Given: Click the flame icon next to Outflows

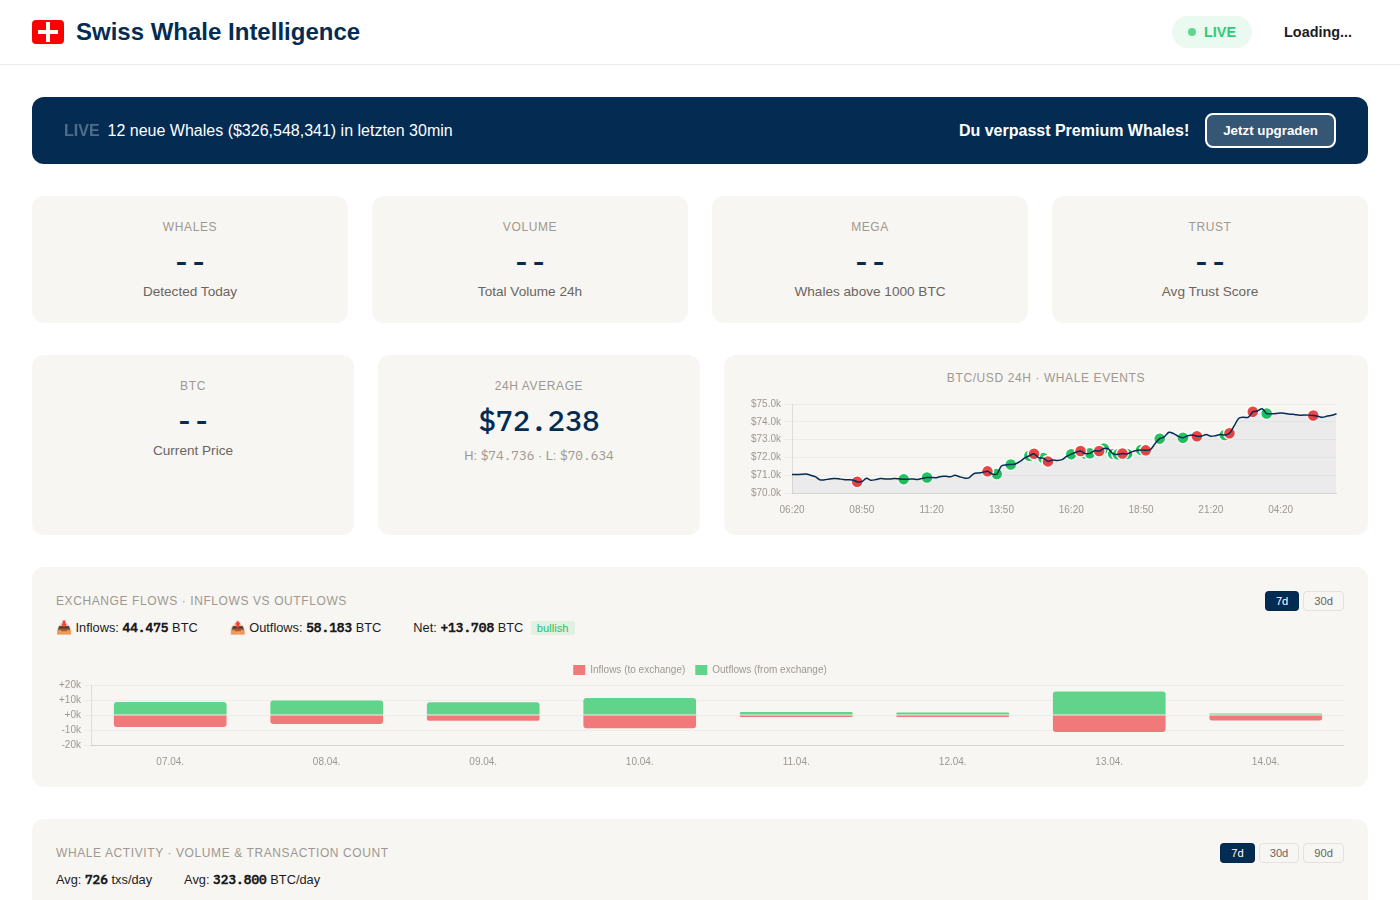Looking at the screenshot, I should 238,627.
